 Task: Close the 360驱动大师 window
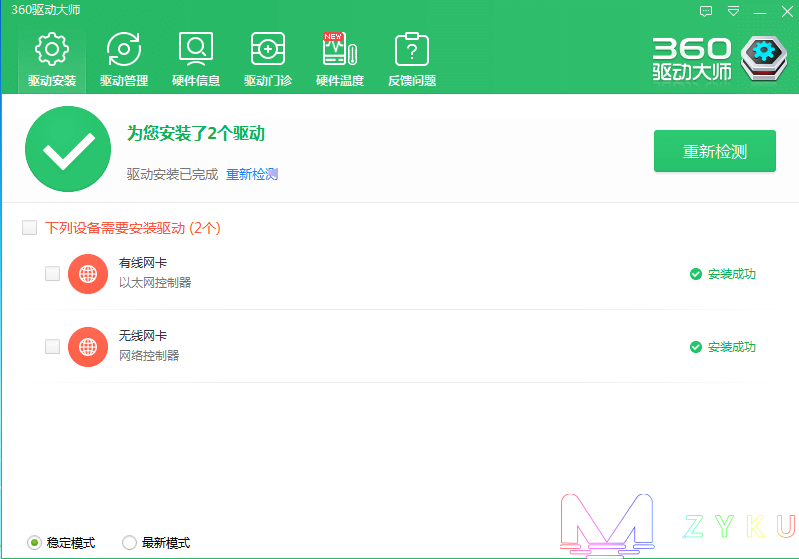click(x=787, y=11)
